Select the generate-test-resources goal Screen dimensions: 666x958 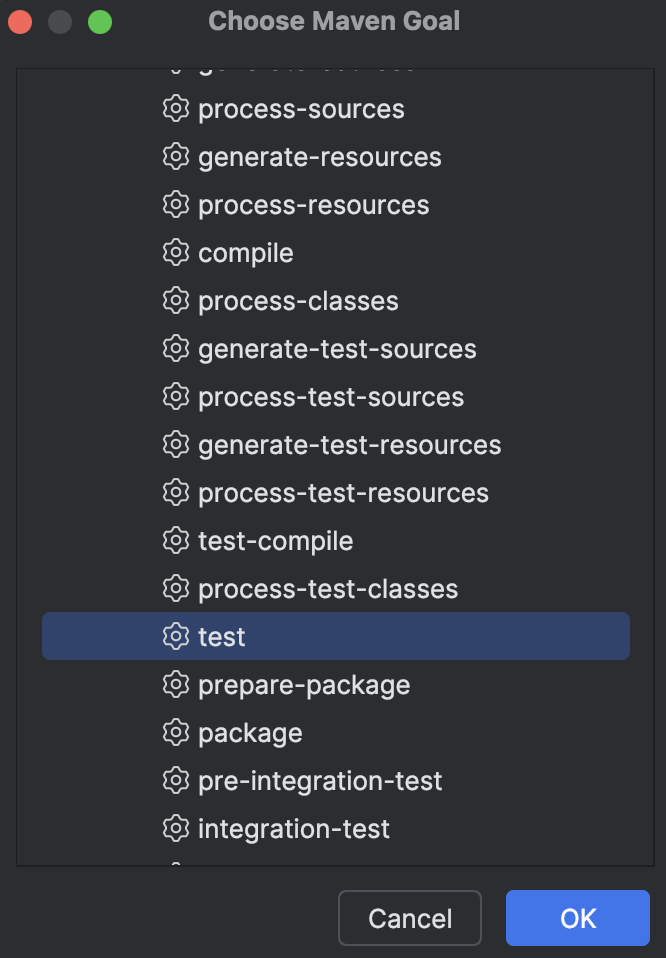coord(350,444)
